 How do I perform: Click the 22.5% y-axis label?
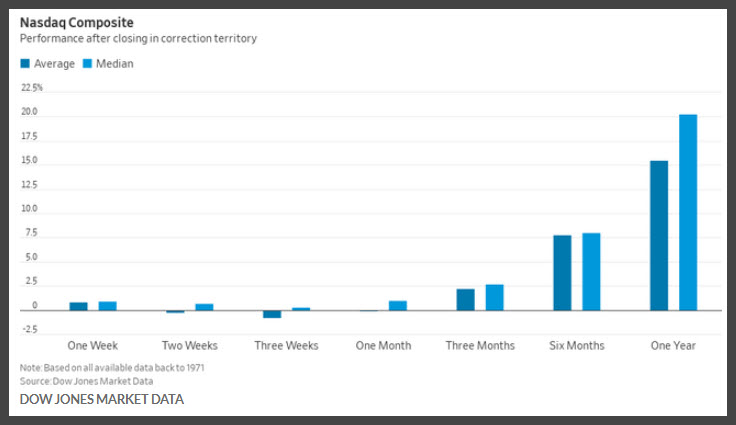coord(31,87)
